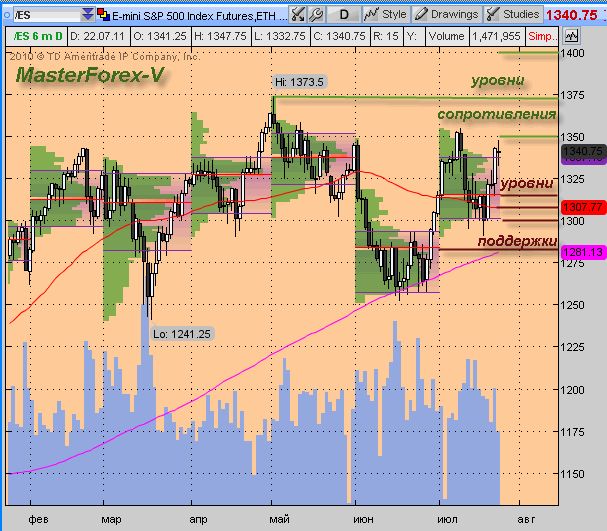Click the black 1340.75 last price label
The width and height of the screenshot is (607, 531).
click(x=583, y=151)
